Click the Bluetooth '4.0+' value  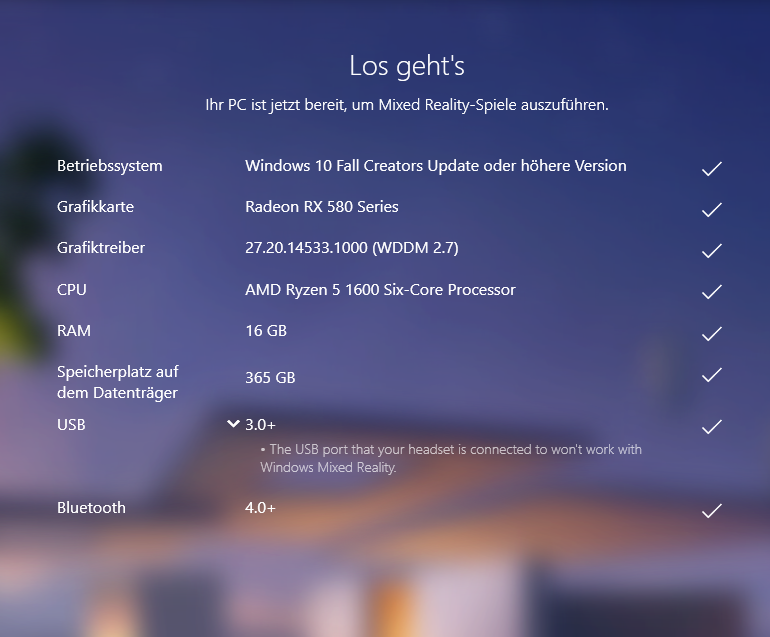pos(260,507)
